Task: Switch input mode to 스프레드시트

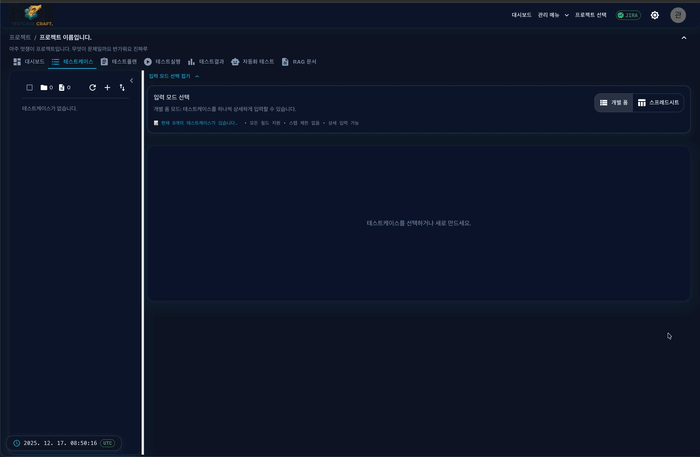Action: [660, 102]
